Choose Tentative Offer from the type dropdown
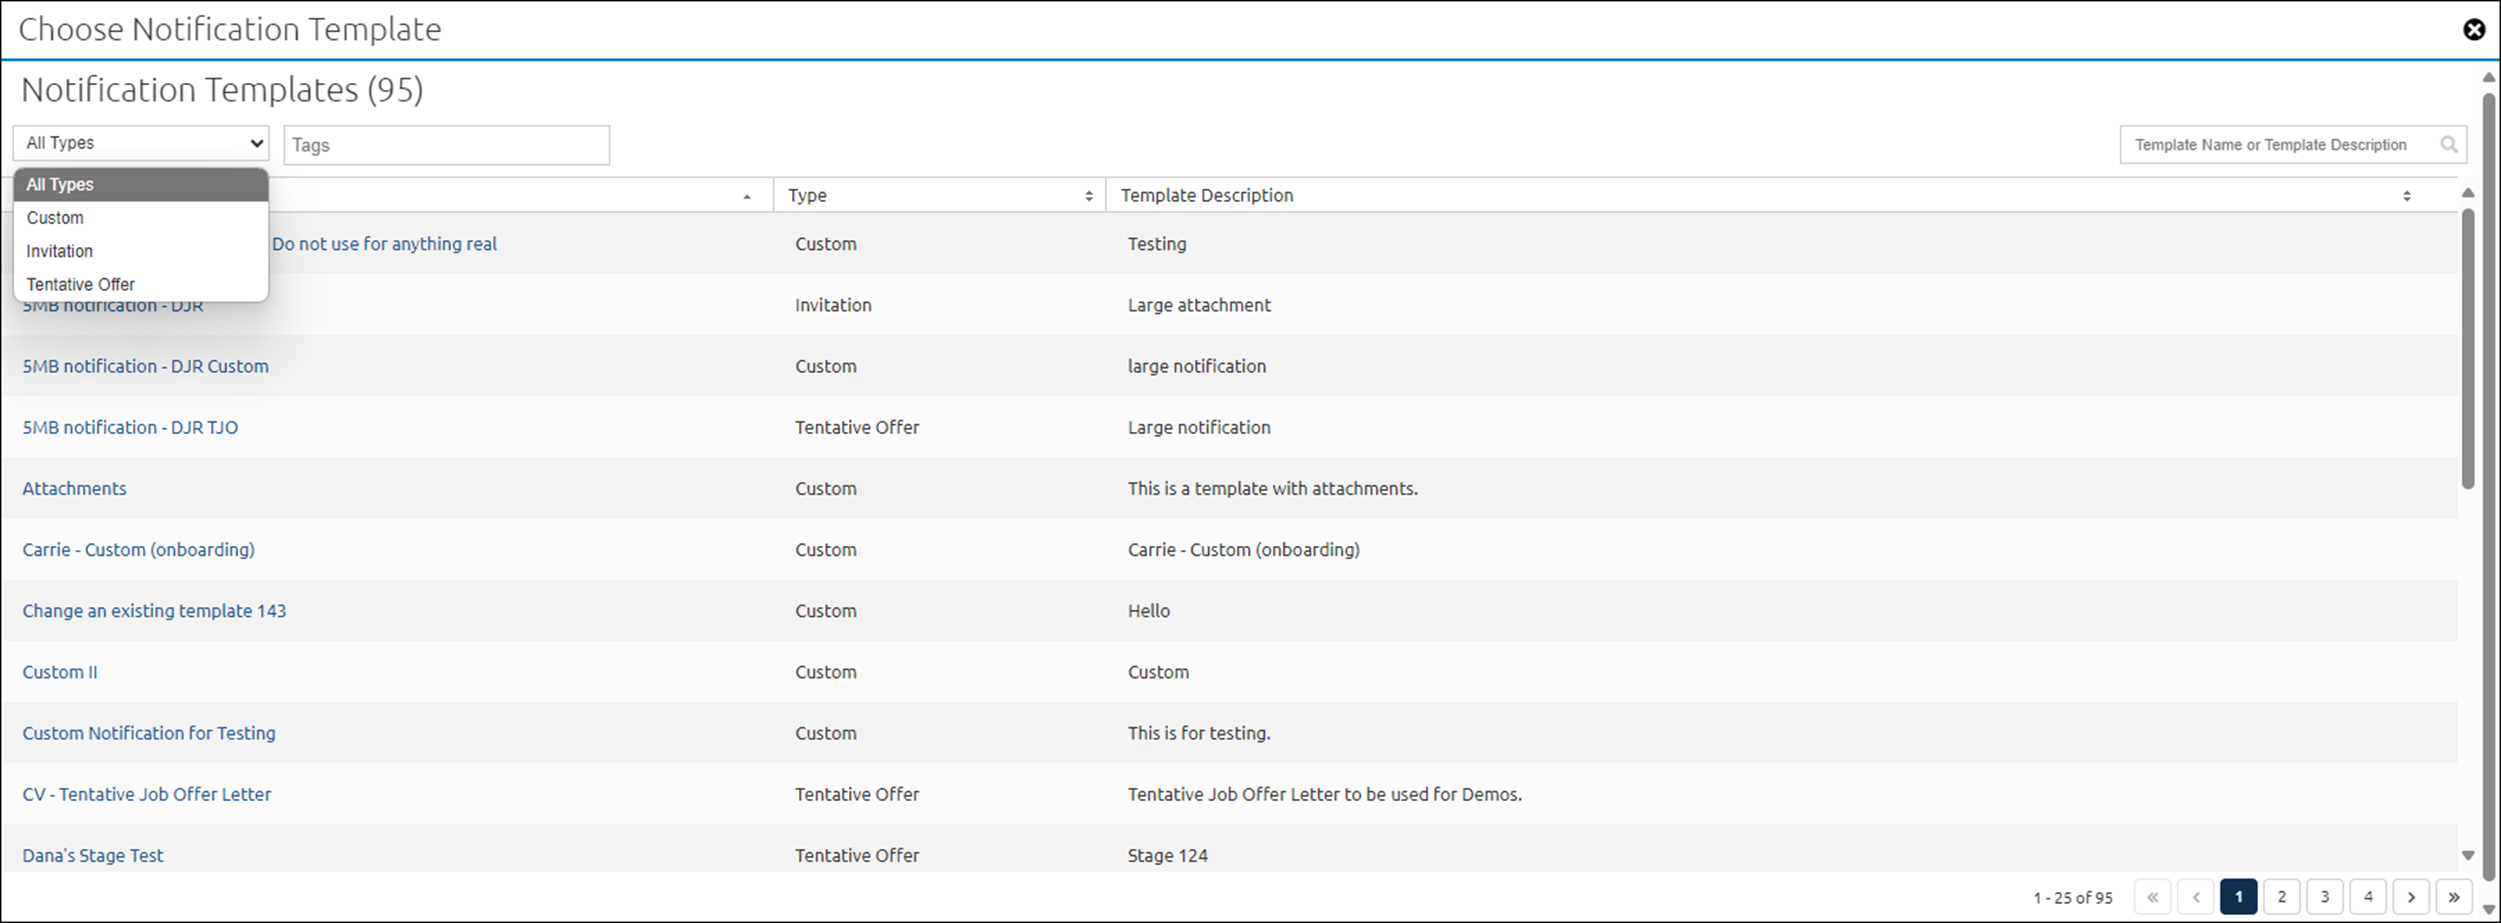Image resolution: width=2501 pixels, height=923 pixels. pos(141,284)
